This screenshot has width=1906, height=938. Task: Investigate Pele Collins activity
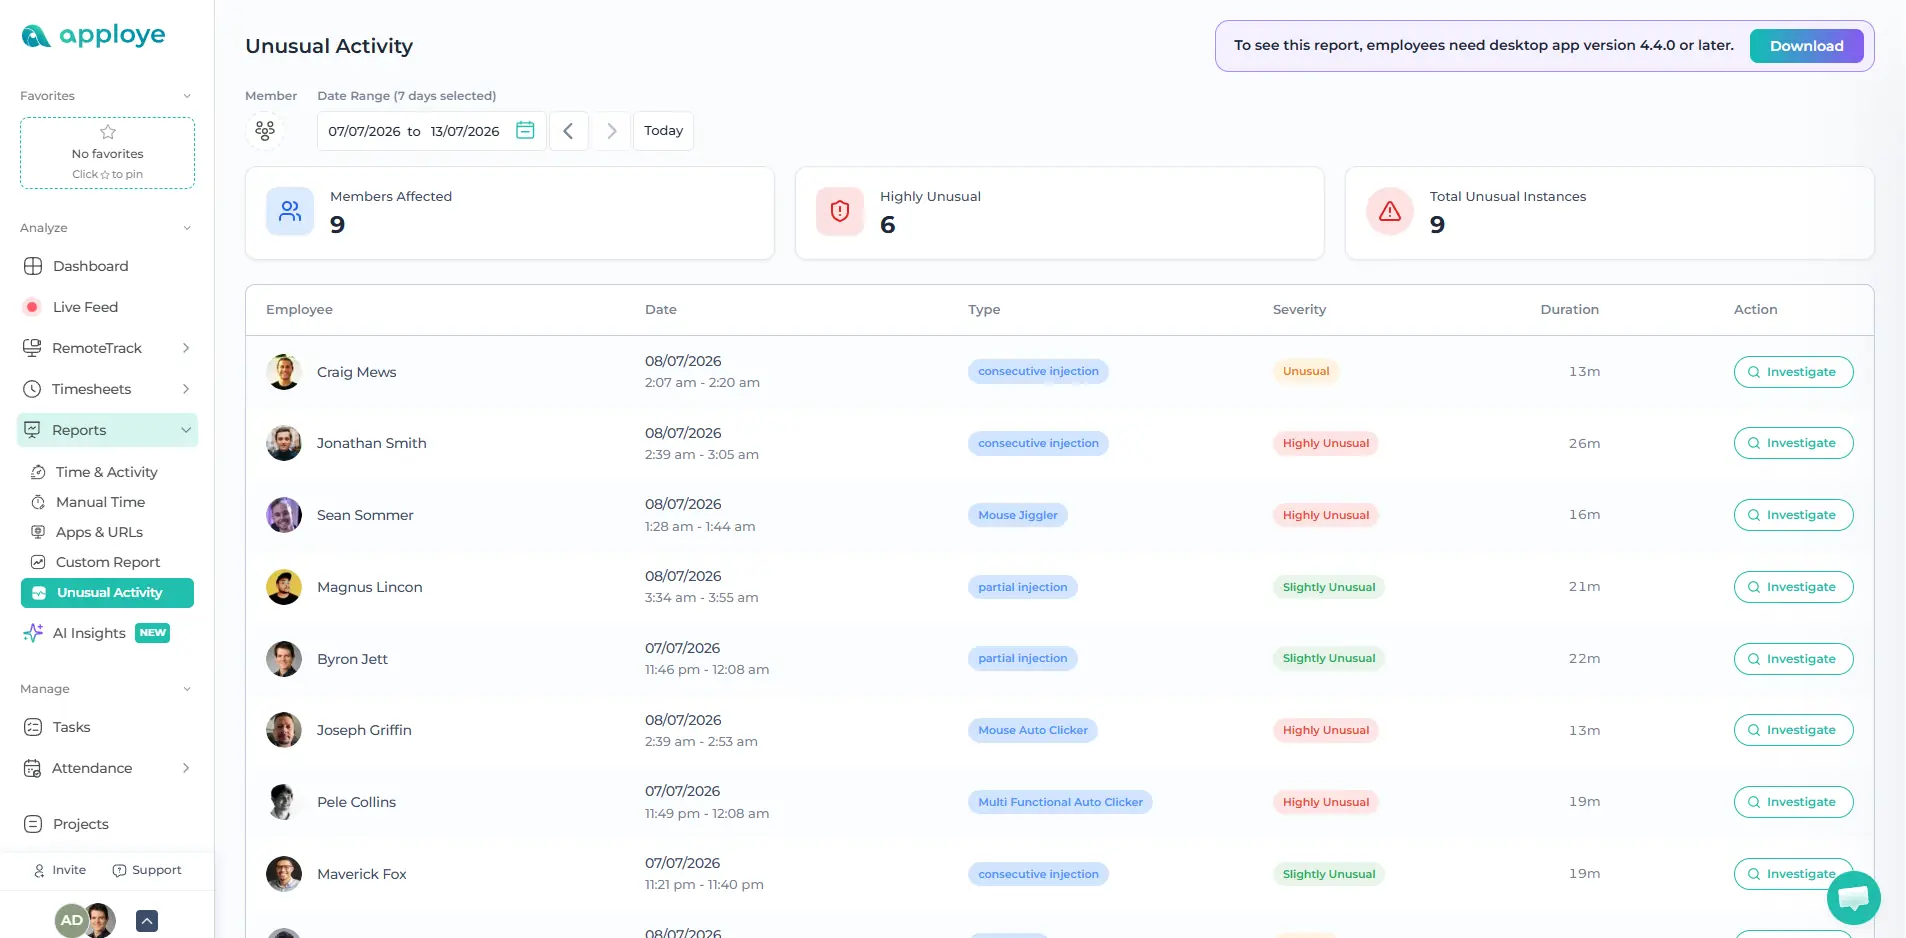(x=1793, y=802)
